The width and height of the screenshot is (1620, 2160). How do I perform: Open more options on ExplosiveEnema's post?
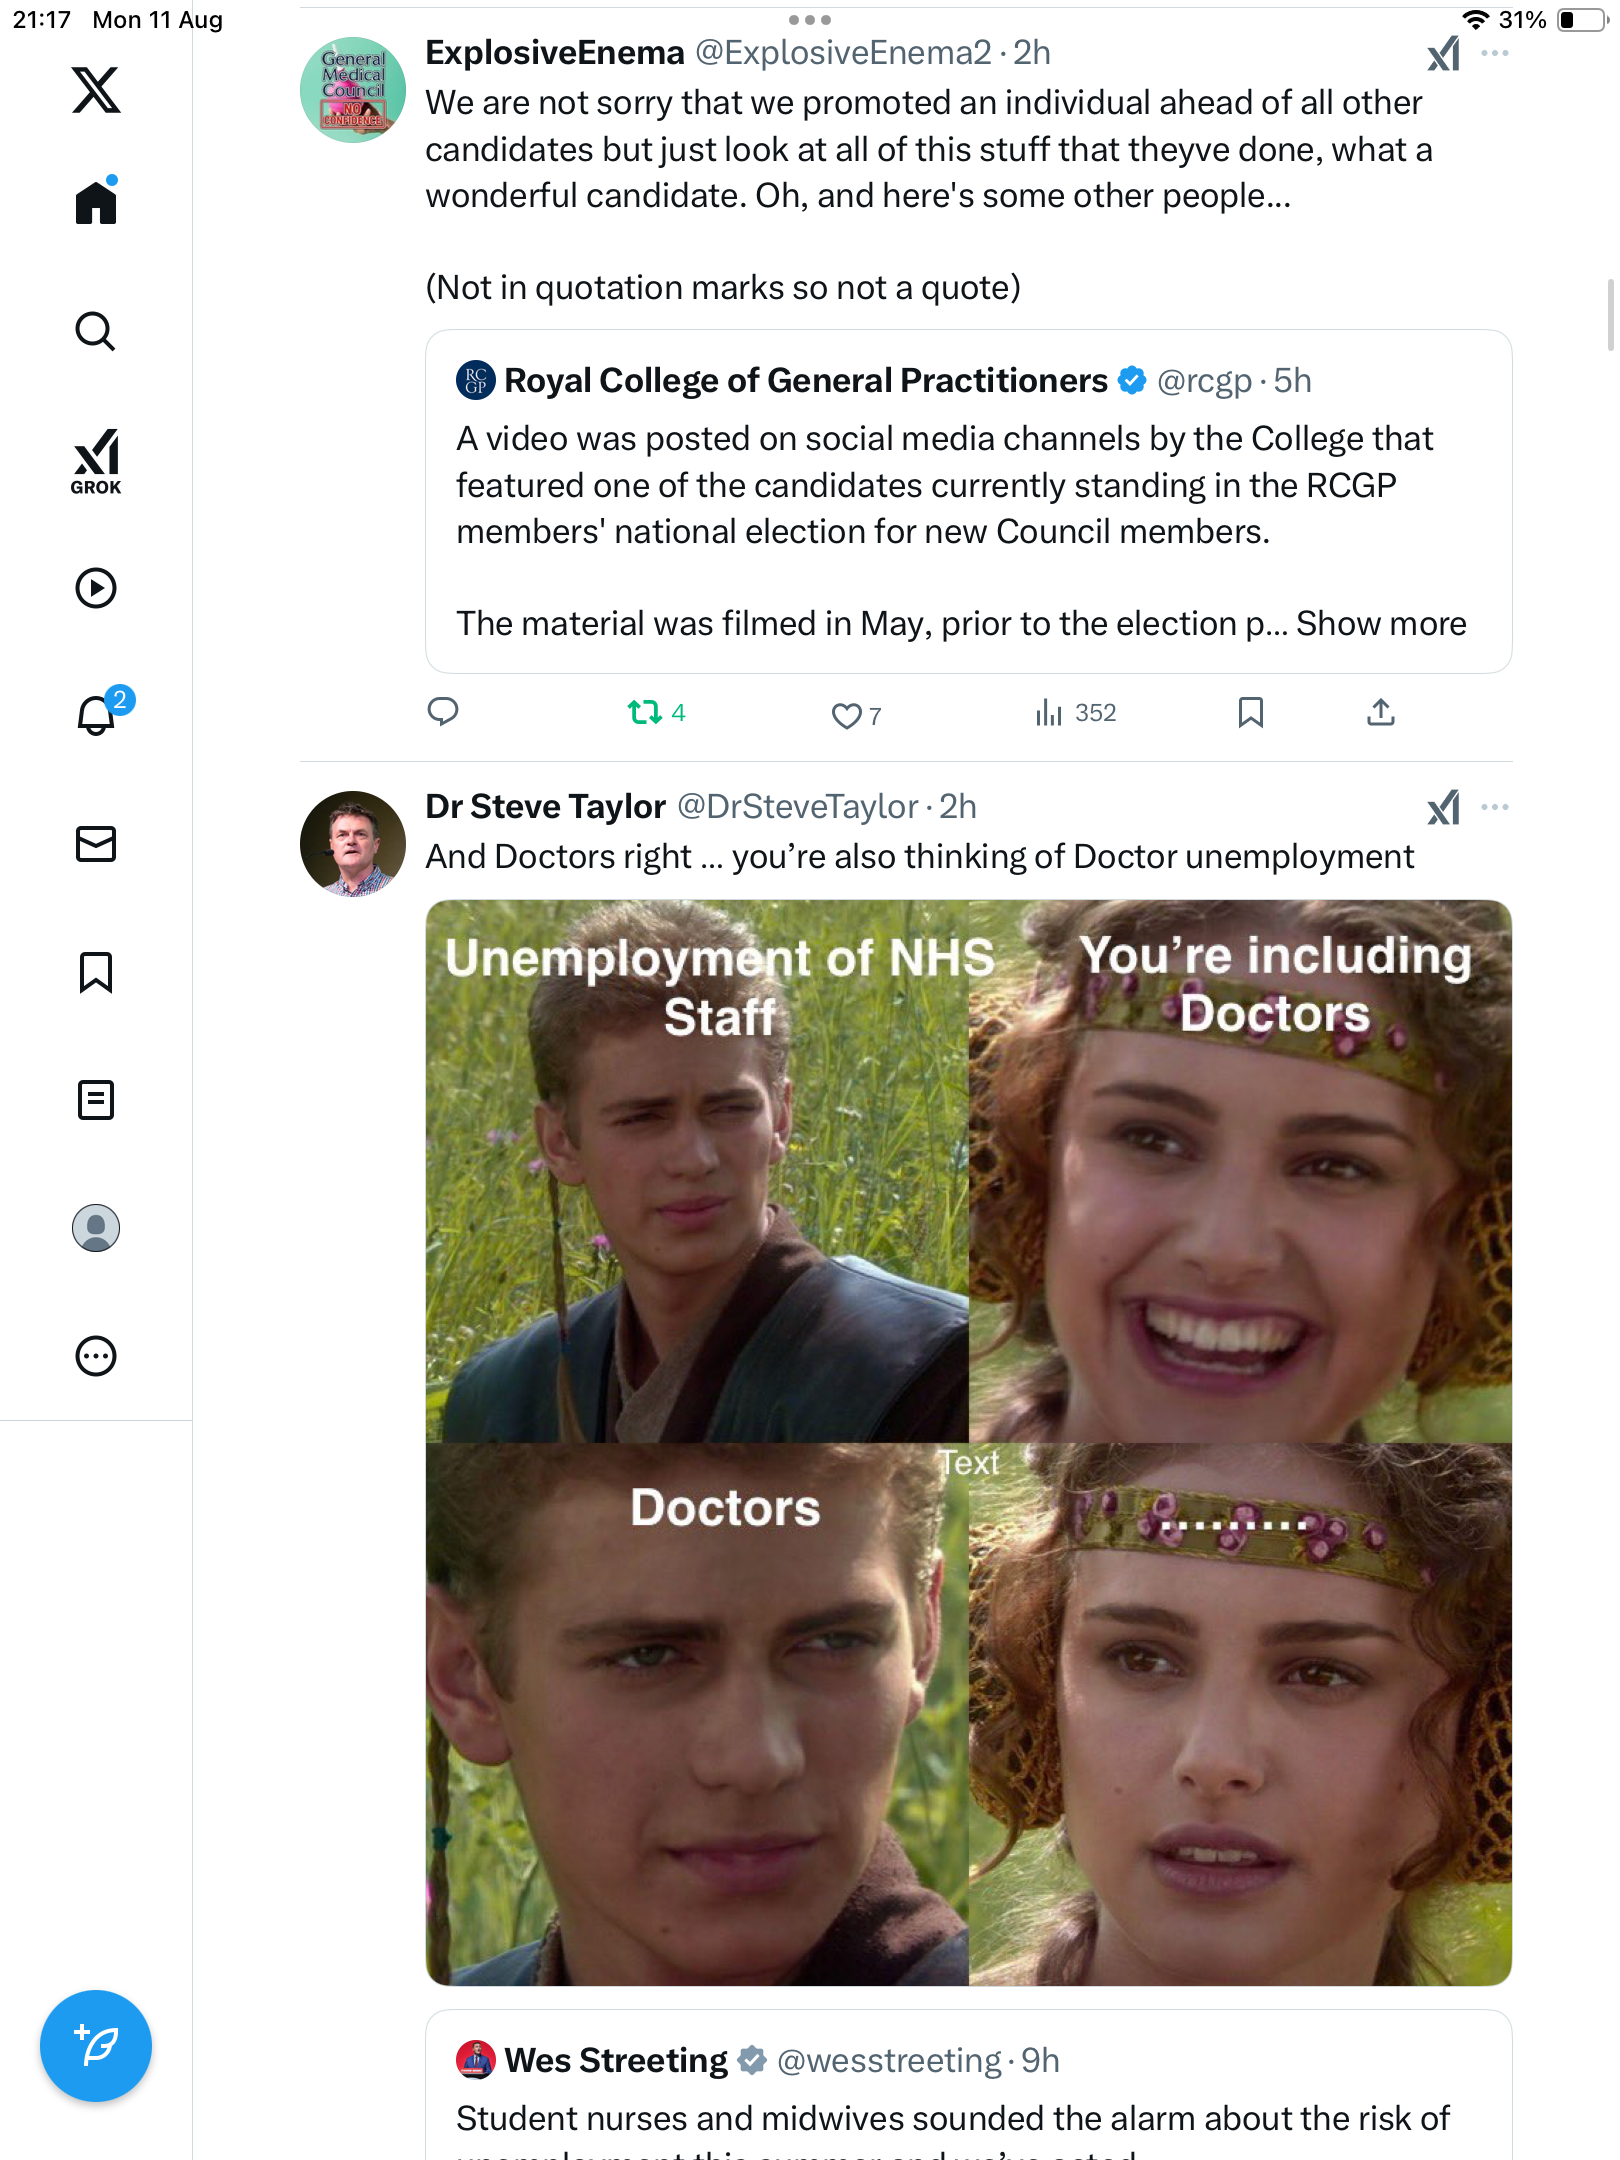point(1495,53)
